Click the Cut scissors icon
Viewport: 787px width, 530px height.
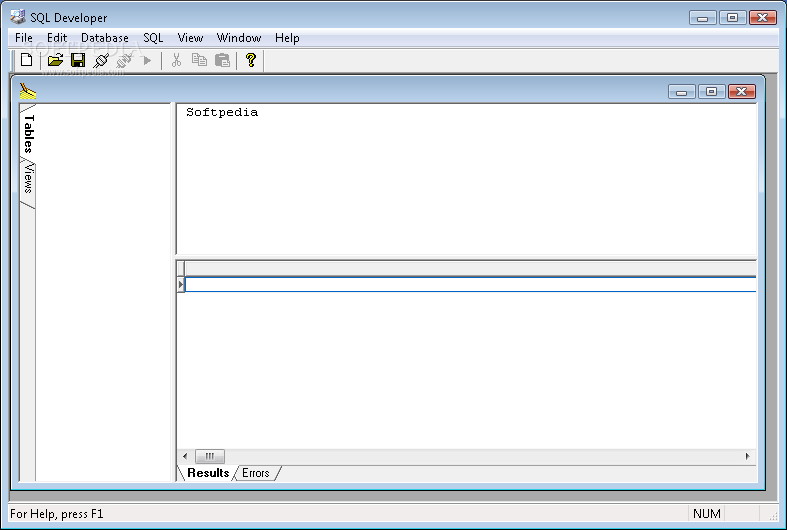176,60
